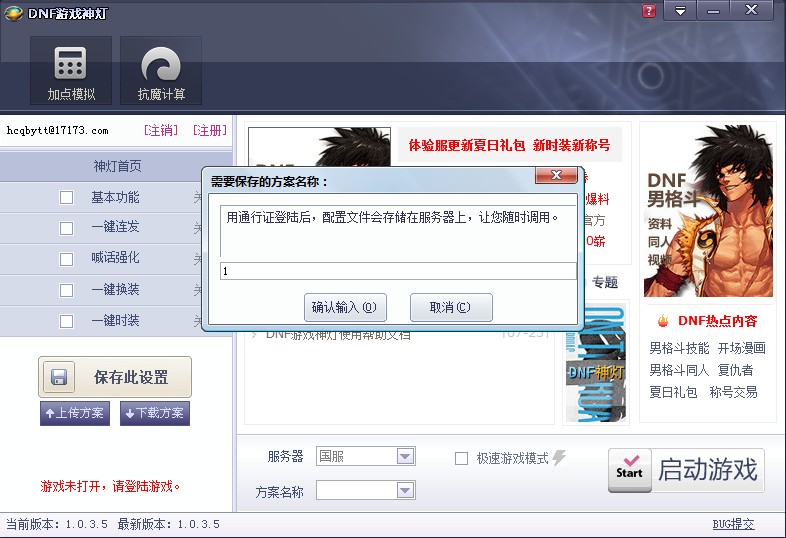Click the 取消(C) button

click(451, 307)
